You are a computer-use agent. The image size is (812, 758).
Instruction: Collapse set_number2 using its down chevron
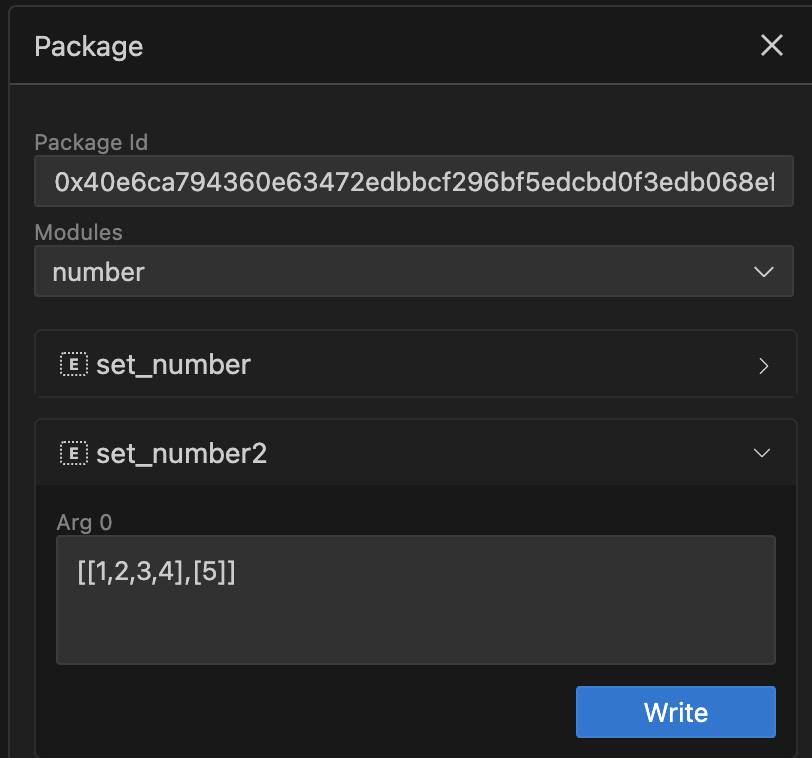click(762, 454)
